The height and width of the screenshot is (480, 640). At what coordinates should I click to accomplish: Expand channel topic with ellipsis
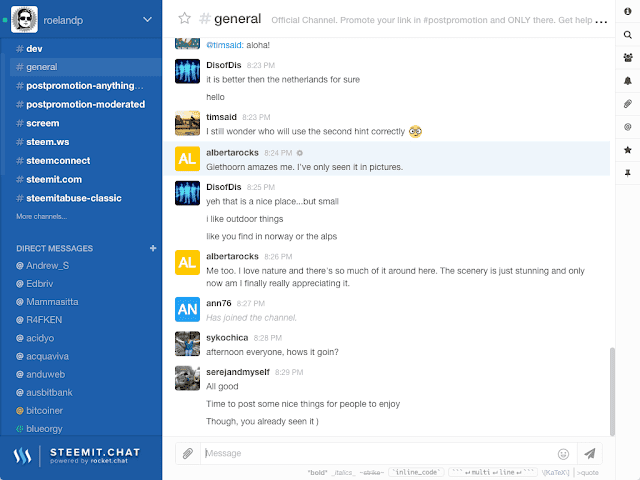coord(601,21)
